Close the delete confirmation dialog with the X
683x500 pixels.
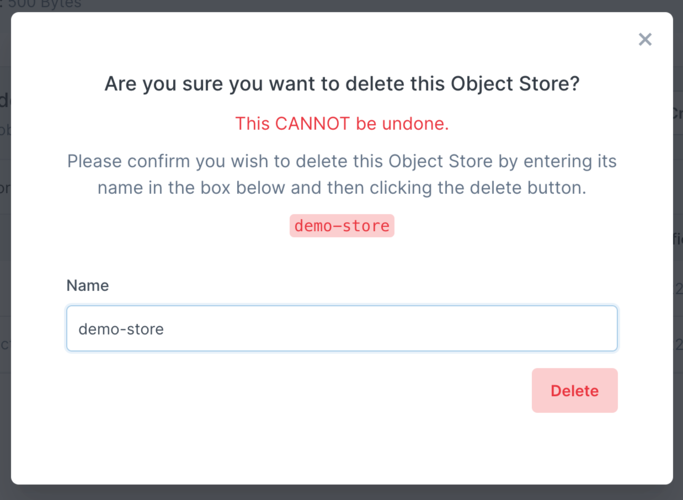[x=645, y=40]
